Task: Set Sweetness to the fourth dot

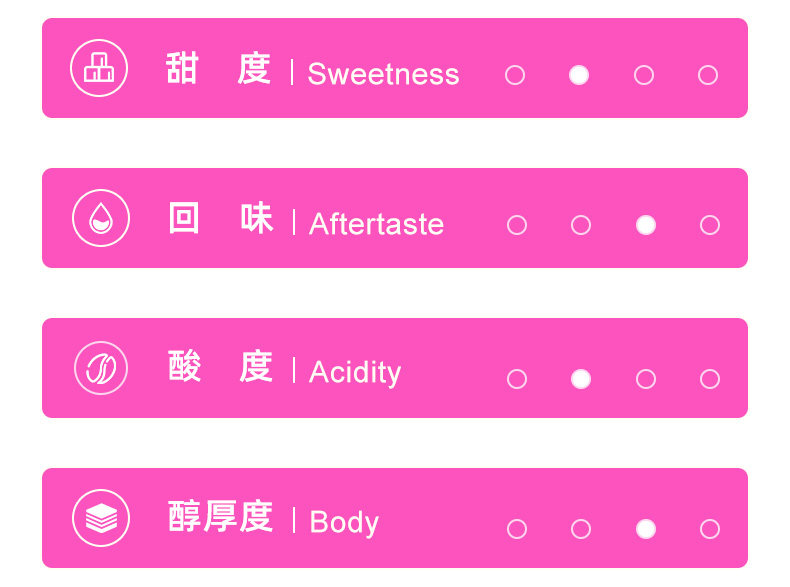Action: [708, 75]
